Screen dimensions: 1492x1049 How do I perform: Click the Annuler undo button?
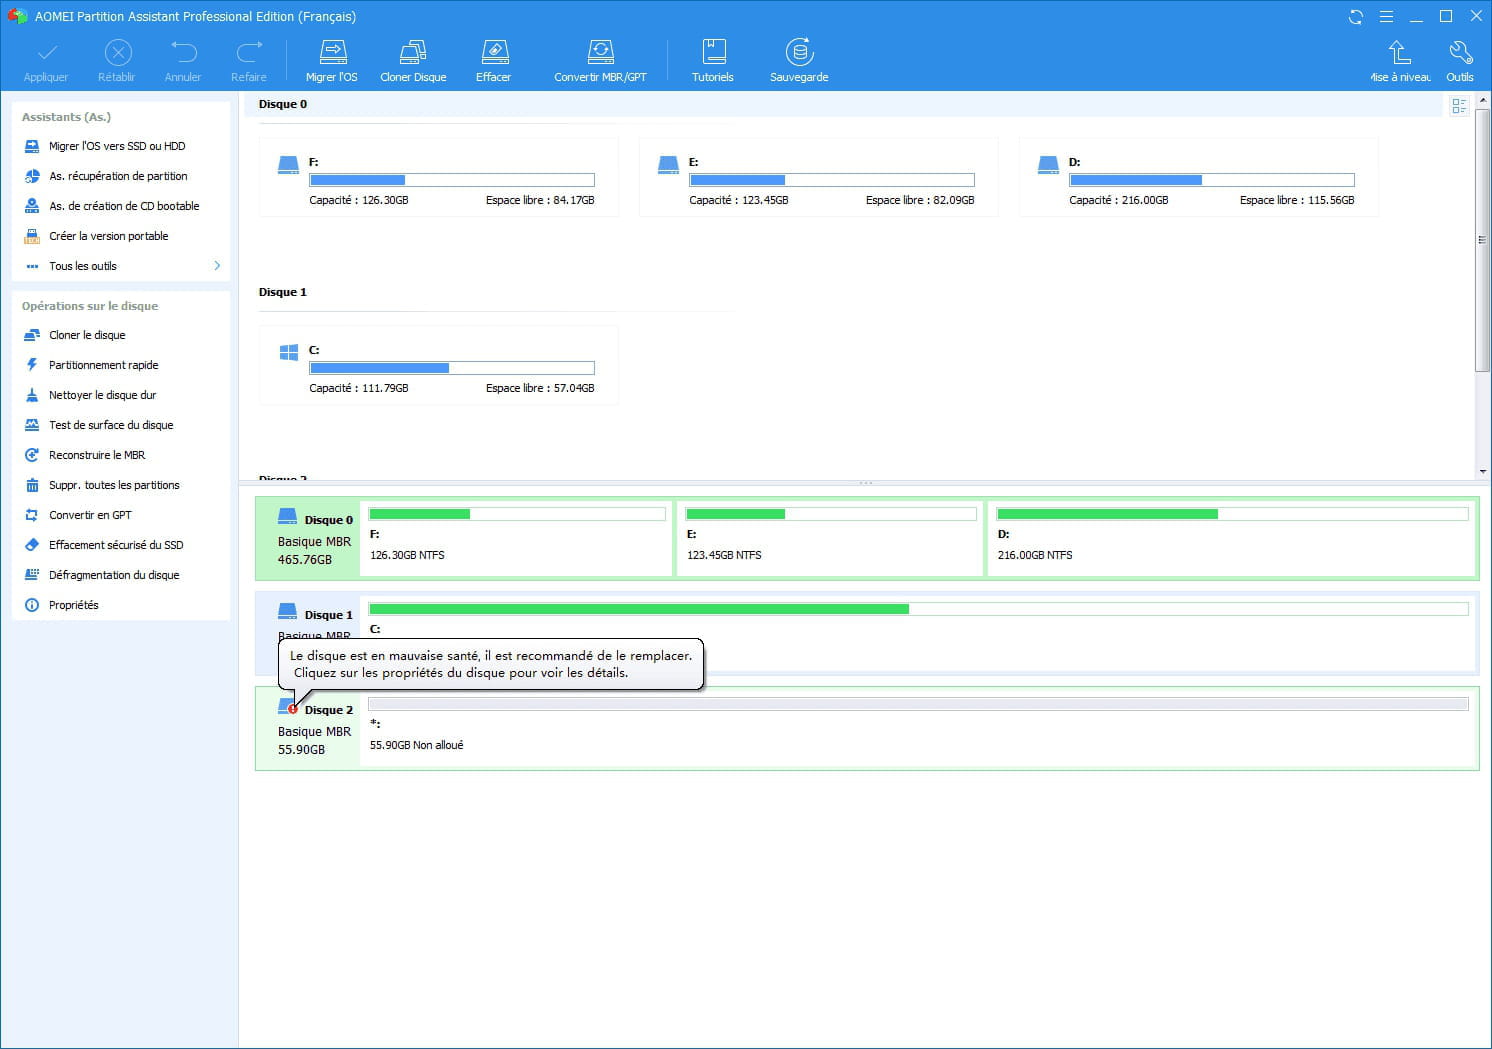[183, 61]
